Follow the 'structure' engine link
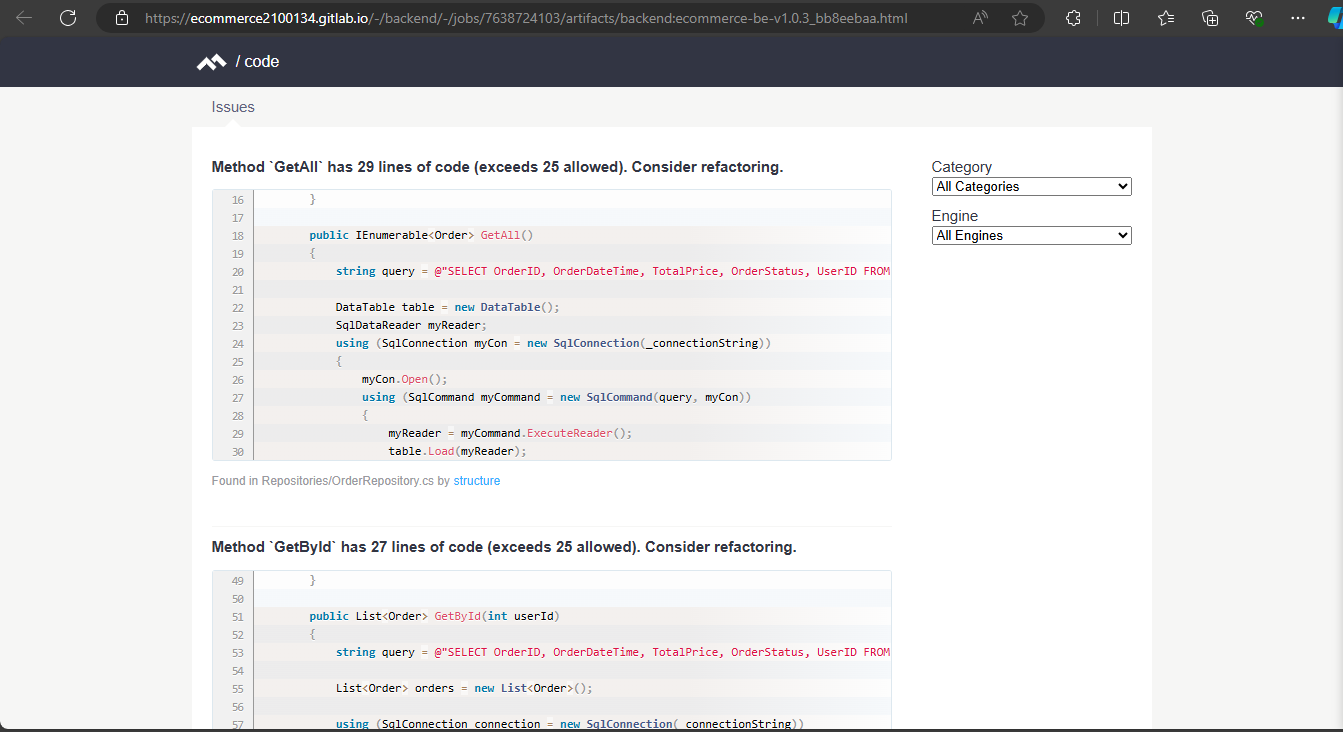1343x732 pixels. coord(477,481)
